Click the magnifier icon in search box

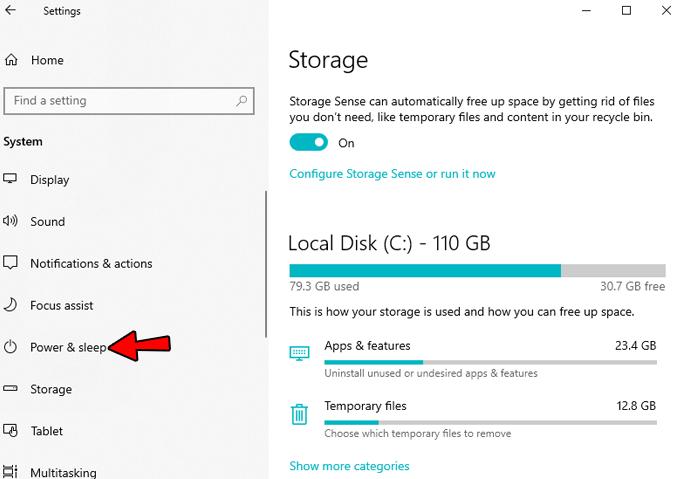[242, 101]
